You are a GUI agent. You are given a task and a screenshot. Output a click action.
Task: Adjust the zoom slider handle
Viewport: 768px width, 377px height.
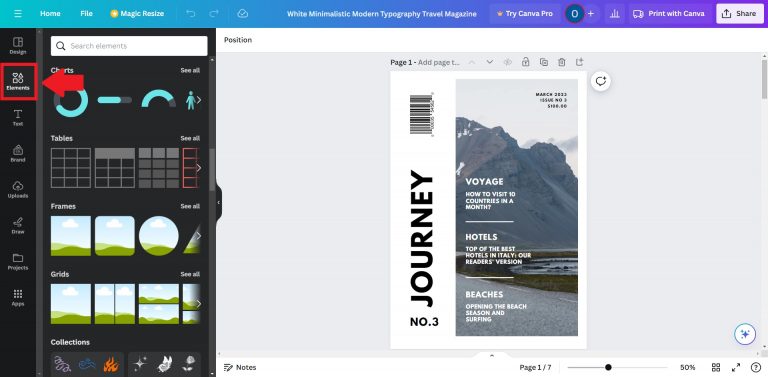pos(608,367)
